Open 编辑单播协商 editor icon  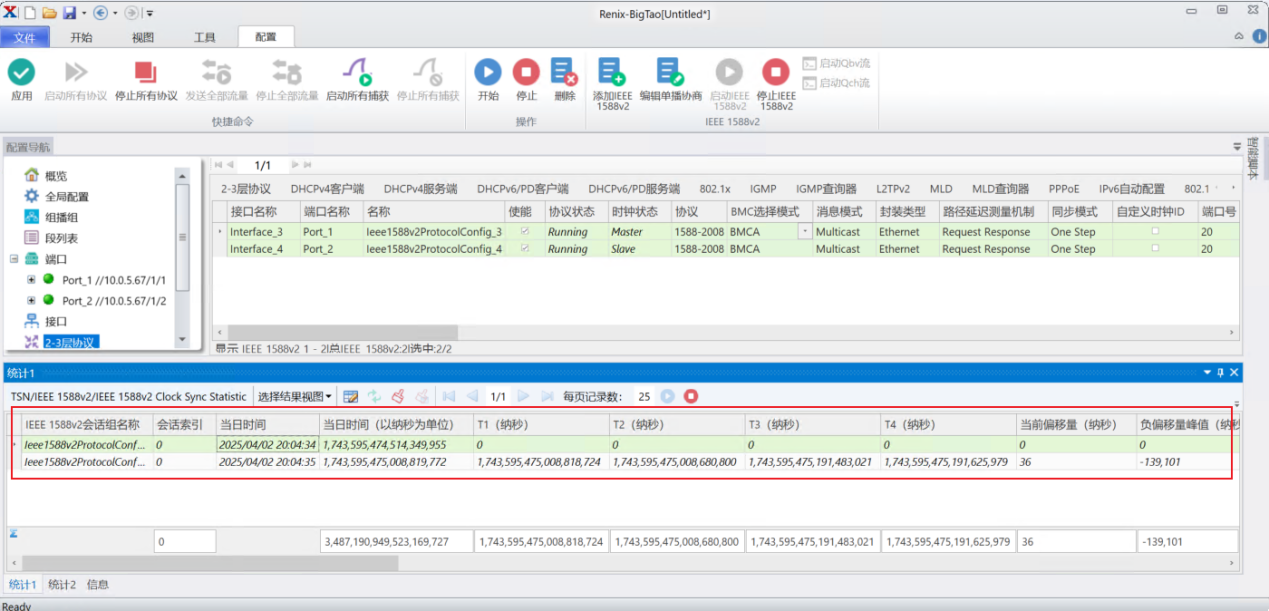[670, 71]
